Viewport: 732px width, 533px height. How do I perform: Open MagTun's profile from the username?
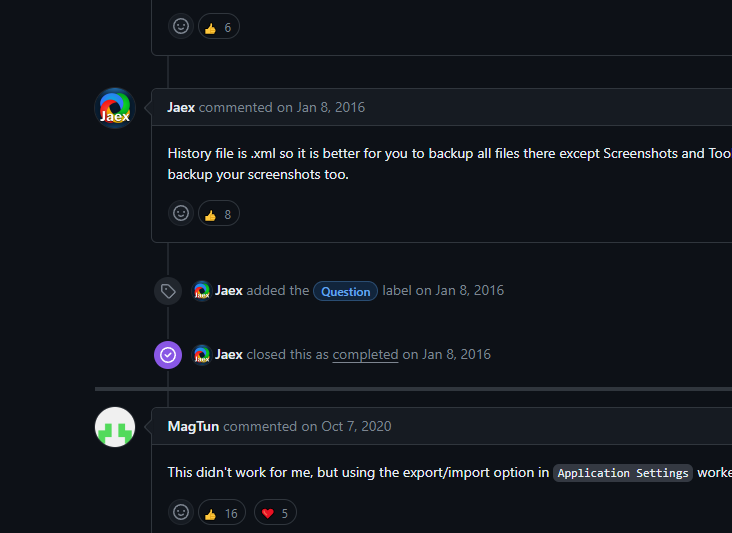coord(193,426)
